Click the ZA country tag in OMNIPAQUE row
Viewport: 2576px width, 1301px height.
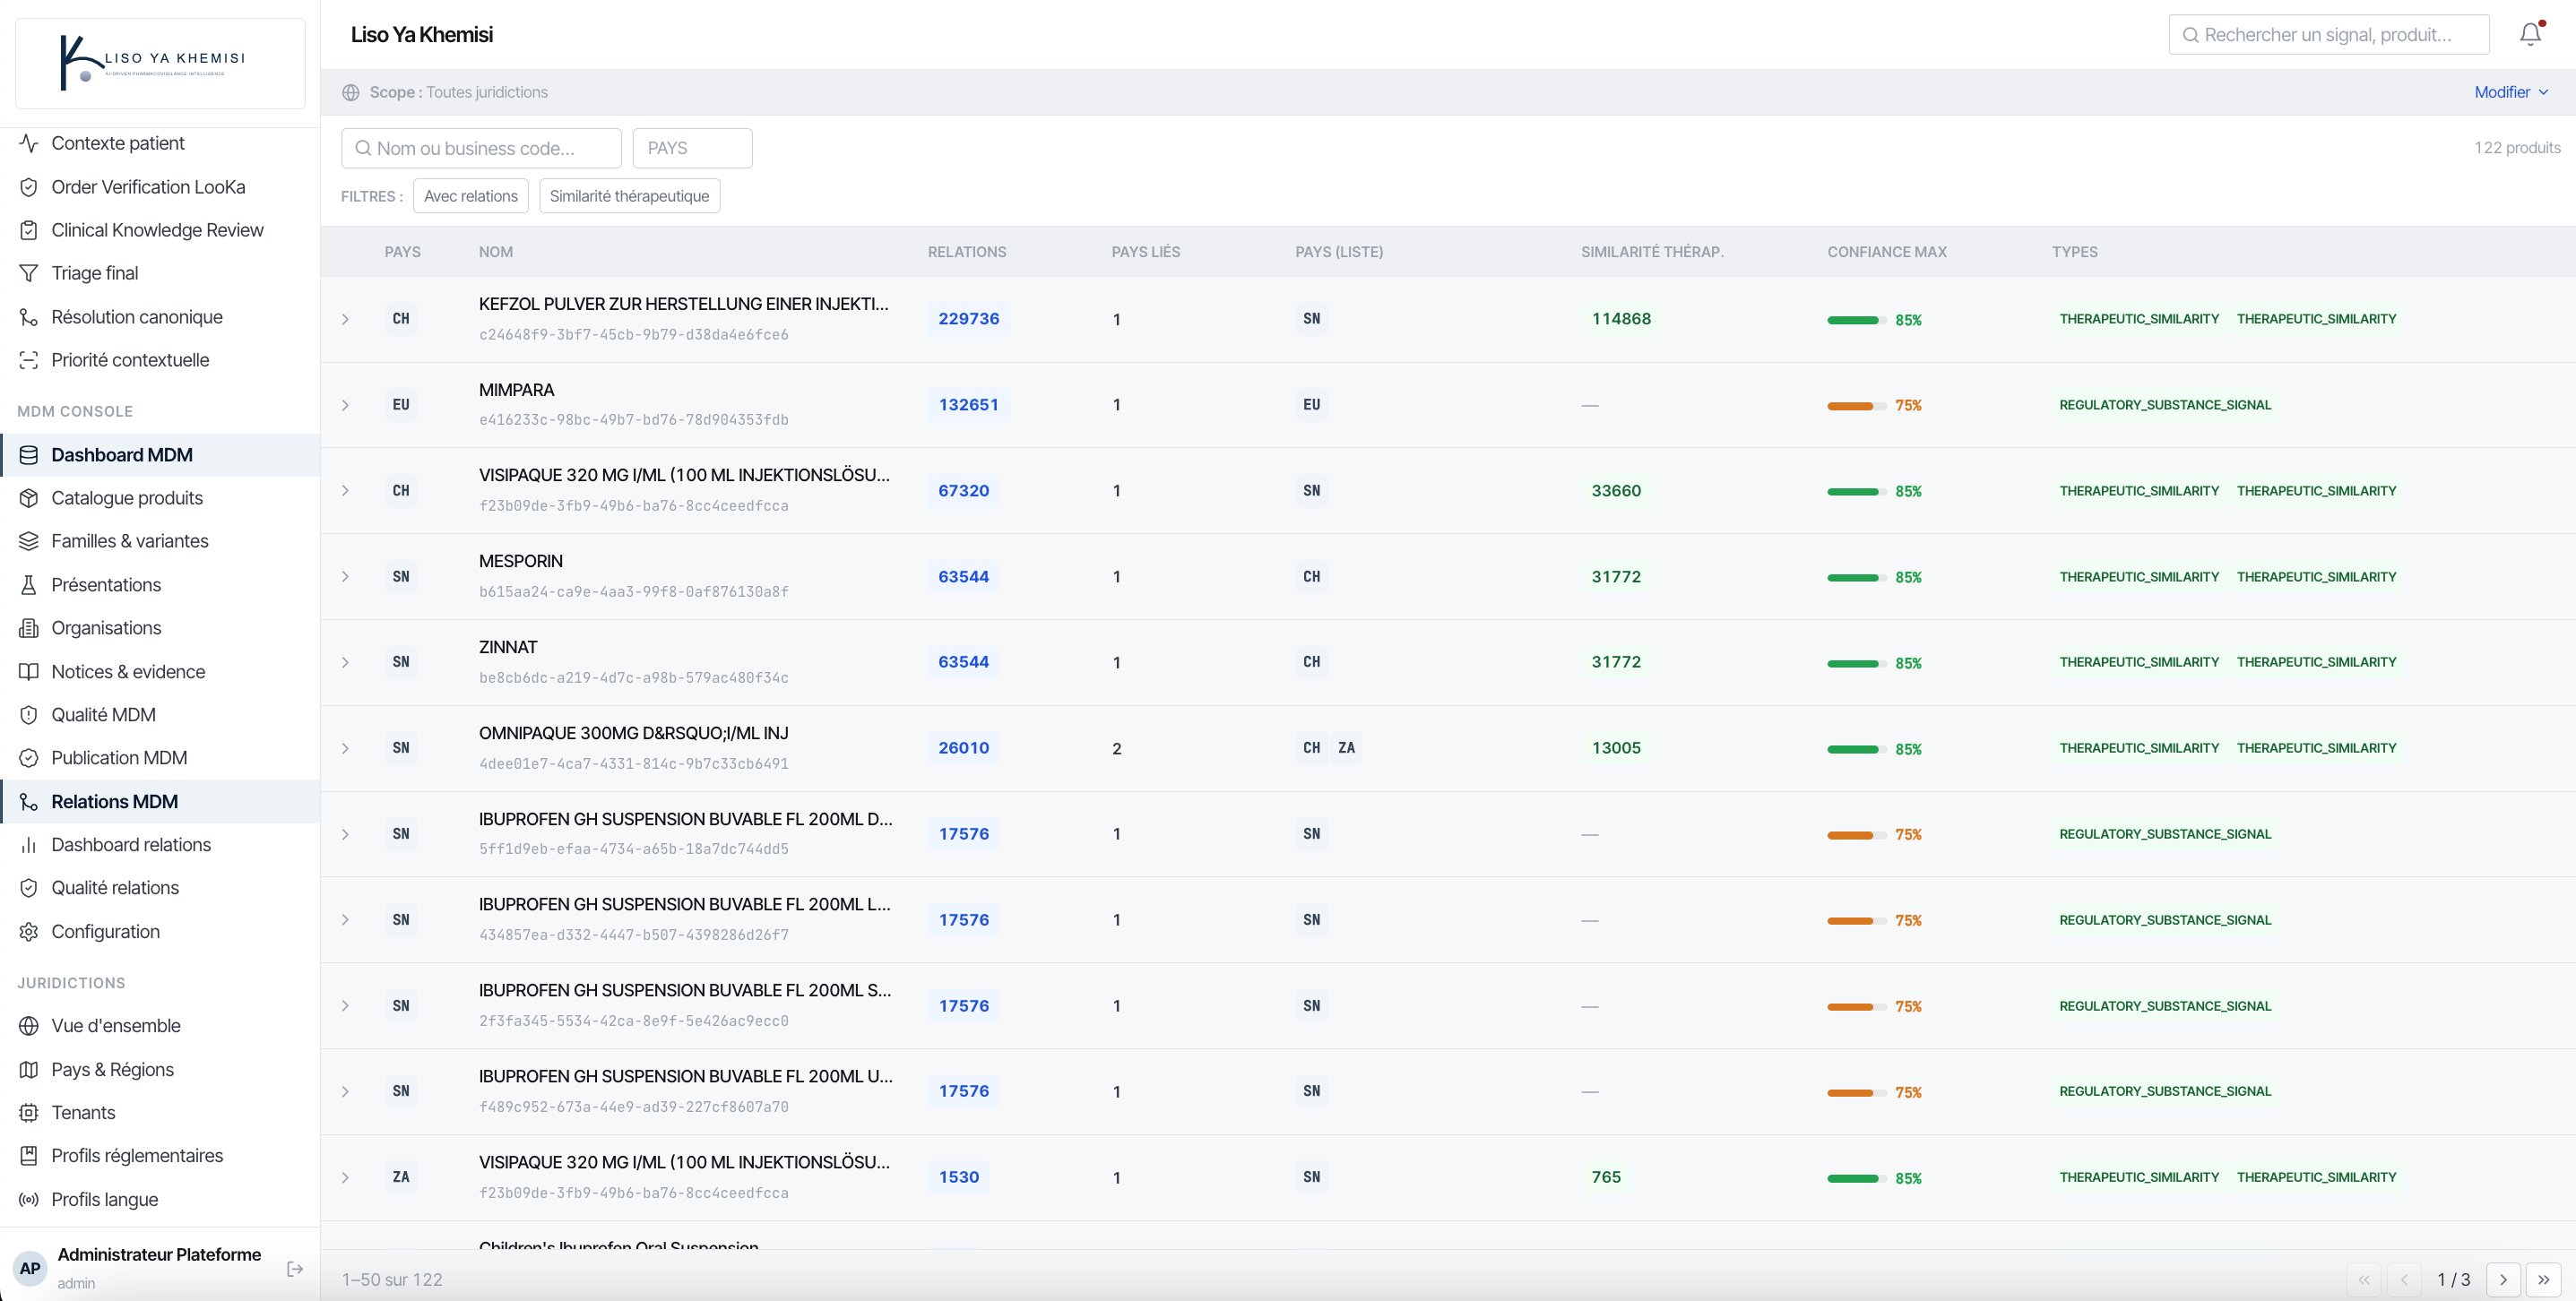point(1346,748)
